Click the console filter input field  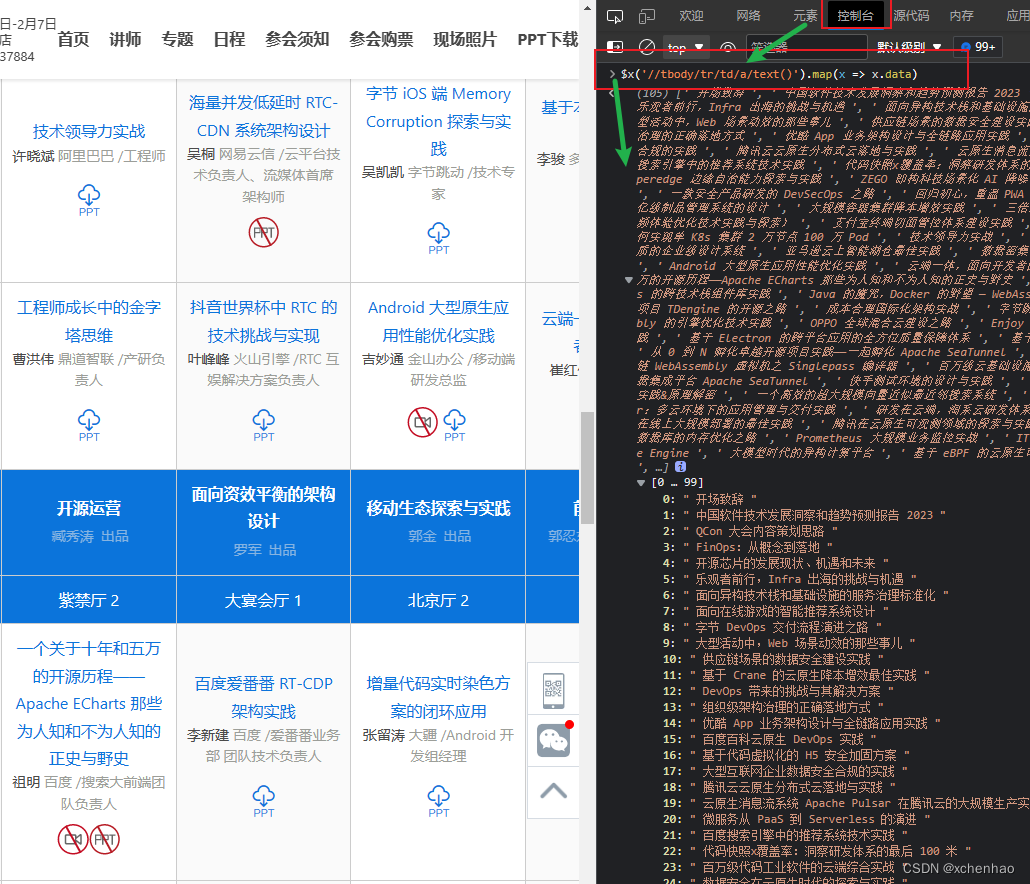pos(807,47)
